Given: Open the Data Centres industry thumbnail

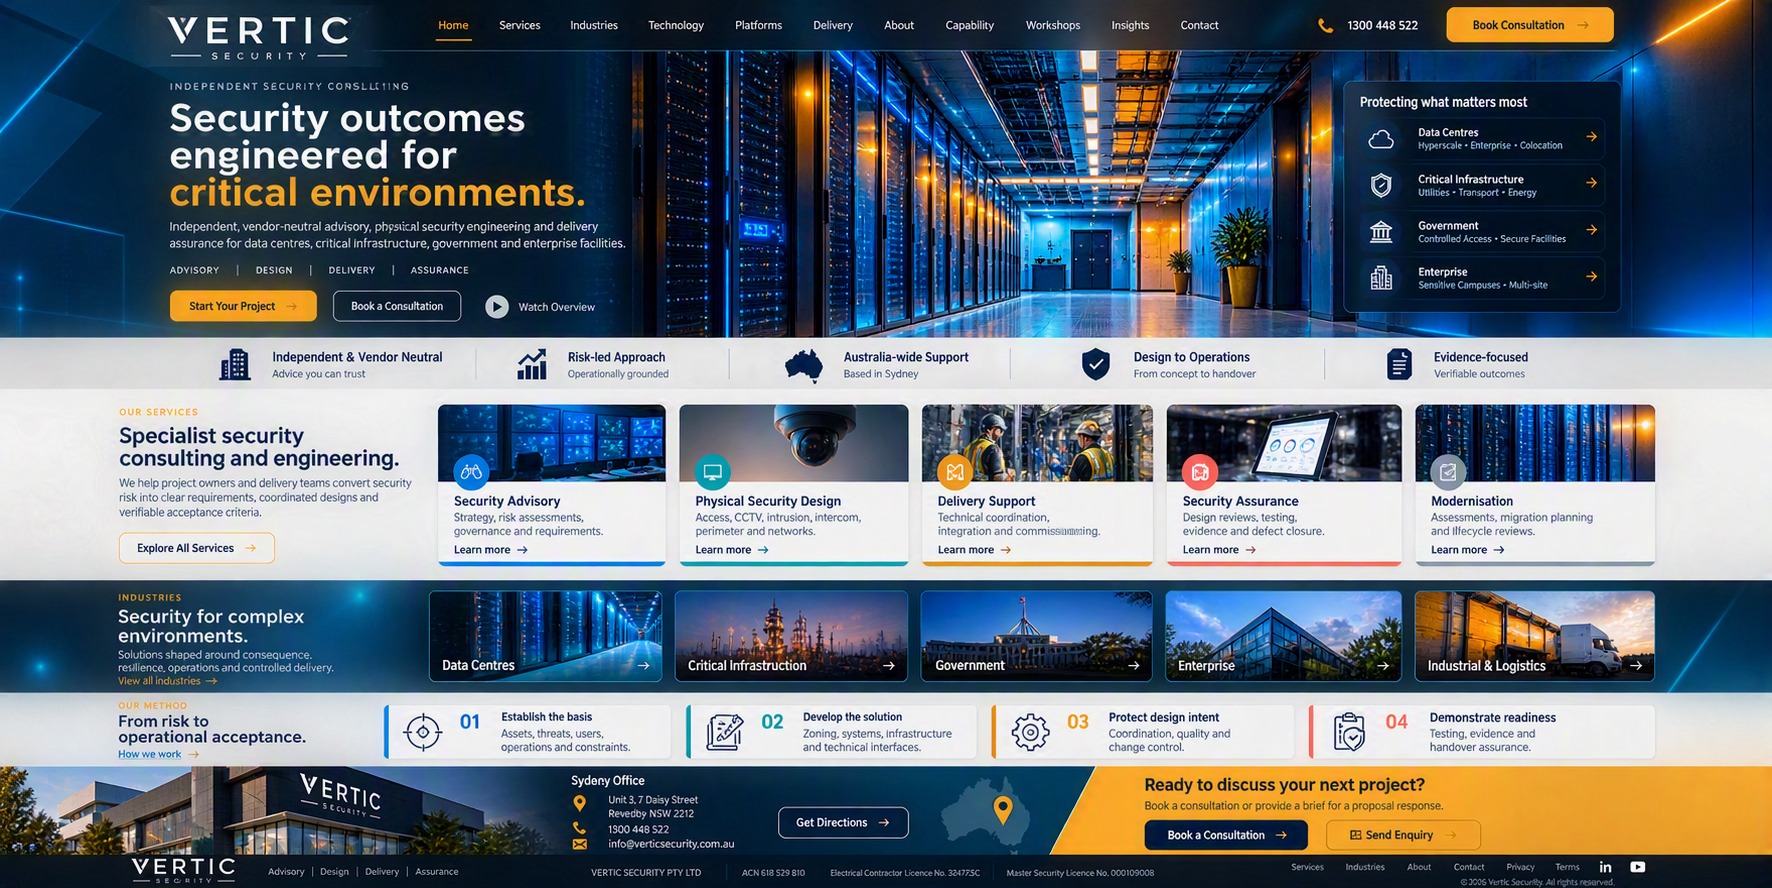Looking at the screenshot, I should (546, 636).
